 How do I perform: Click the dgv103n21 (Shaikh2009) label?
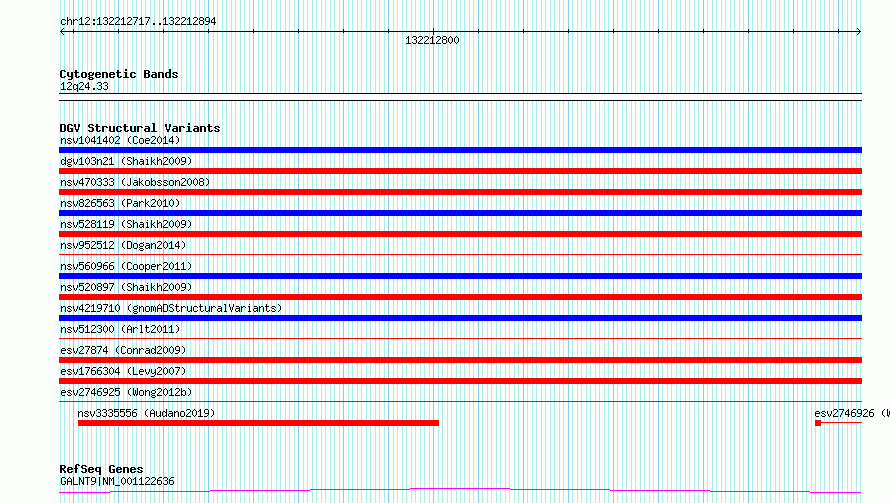click(x=126, y=161)
